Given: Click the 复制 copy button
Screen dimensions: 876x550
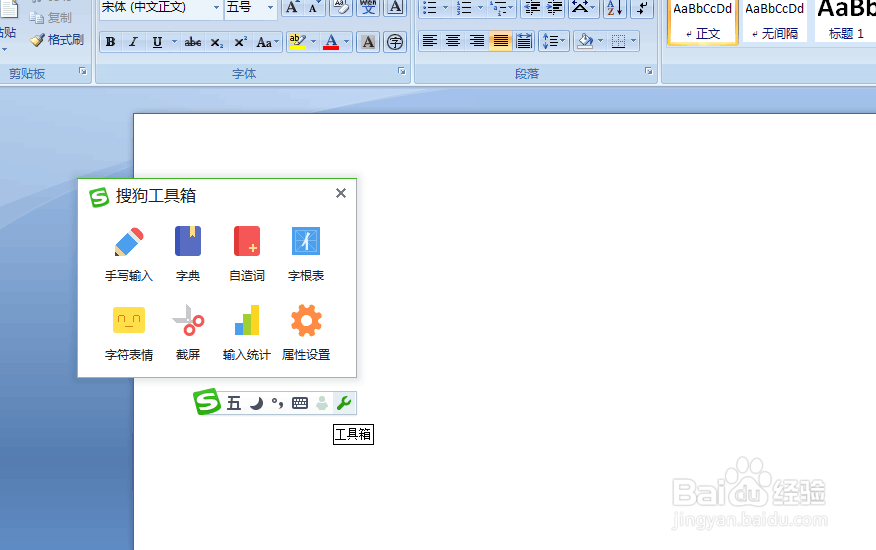Looking at the screenshot, I should tap(51, 18).
